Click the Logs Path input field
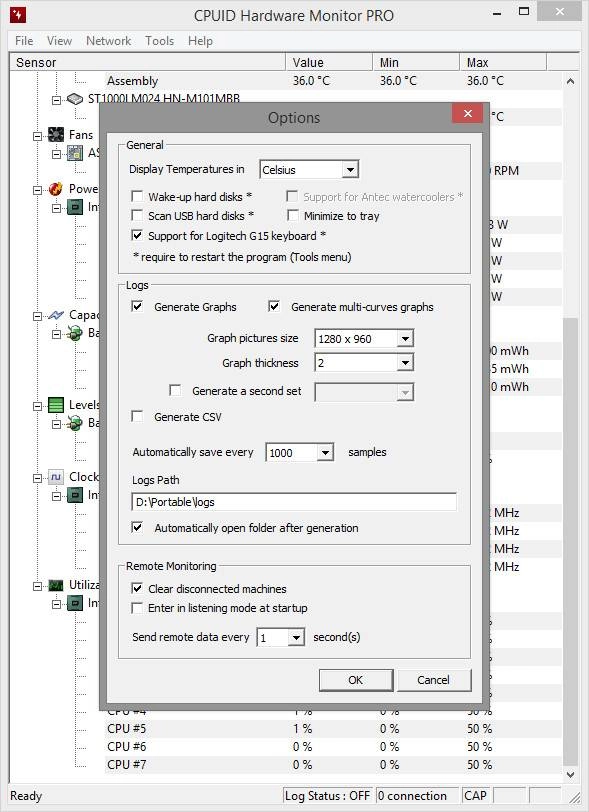 click(294, 502)
